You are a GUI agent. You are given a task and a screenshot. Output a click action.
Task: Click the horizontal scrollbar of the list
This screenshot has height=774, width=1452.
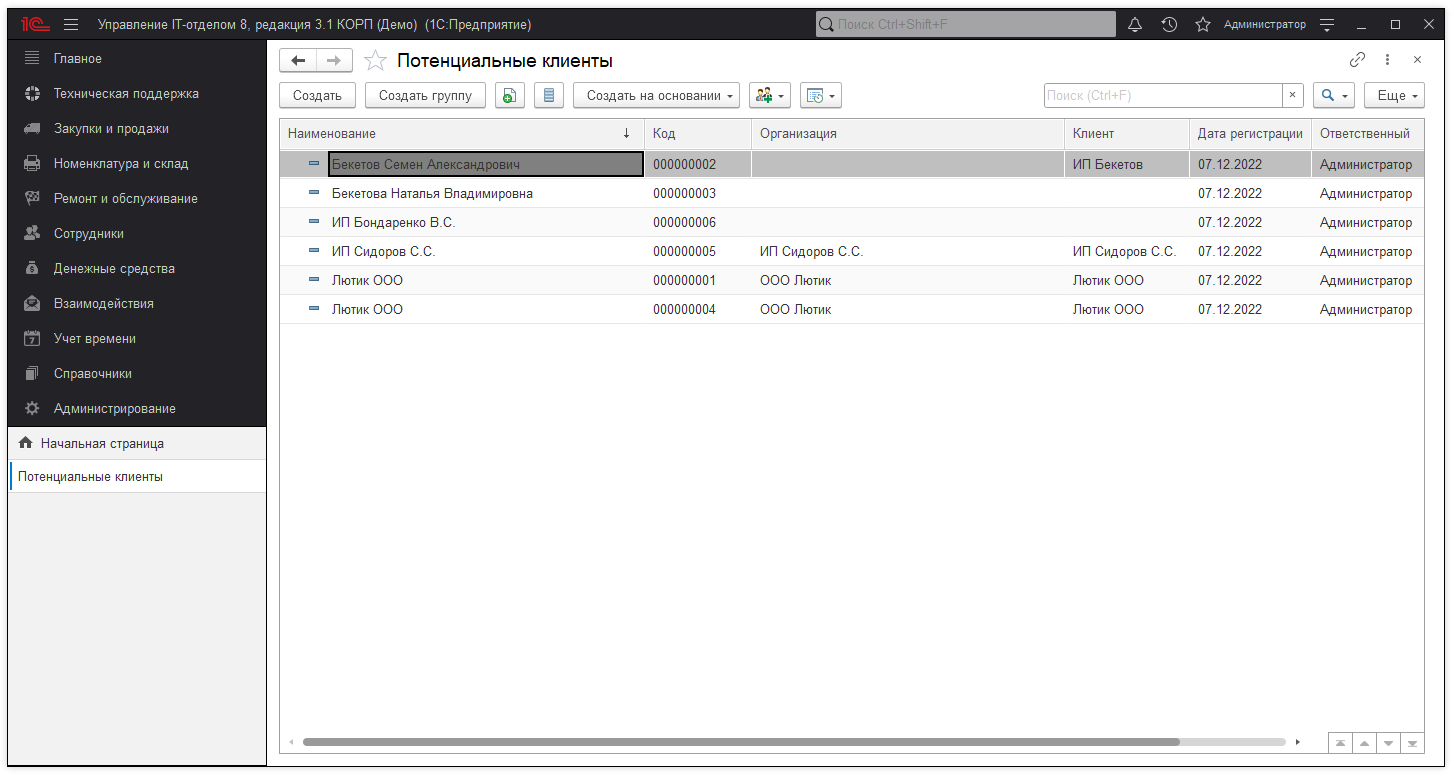click(x=740, y=742)
